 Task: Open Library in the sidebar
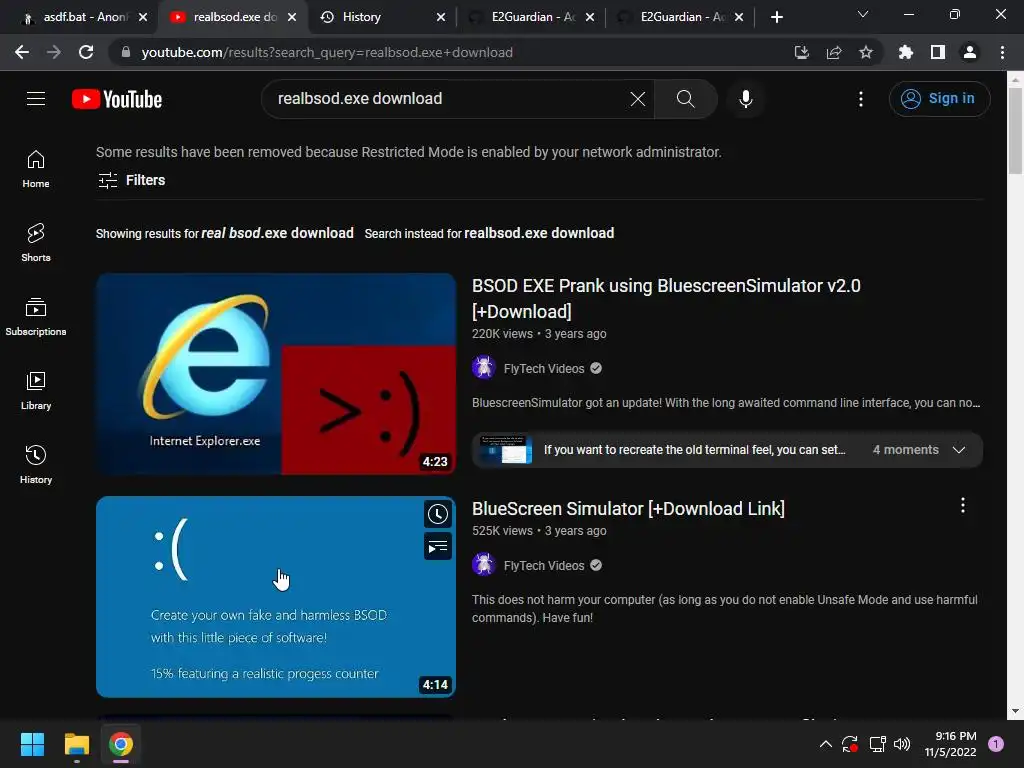pyautogui.click(x=36, y=391)
